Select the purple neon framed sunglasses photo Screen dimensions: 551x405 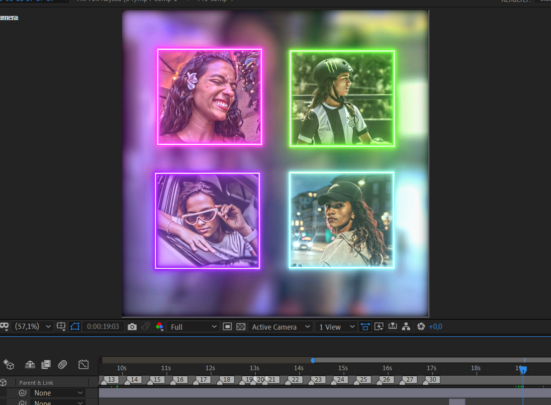[207, 221]
